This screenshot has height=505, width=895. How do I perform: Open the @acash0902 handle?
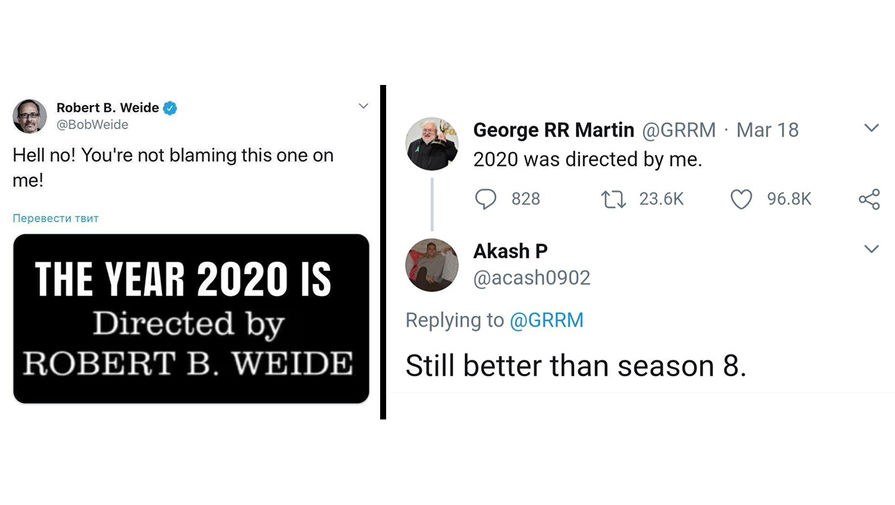click(x=531, y=278)
